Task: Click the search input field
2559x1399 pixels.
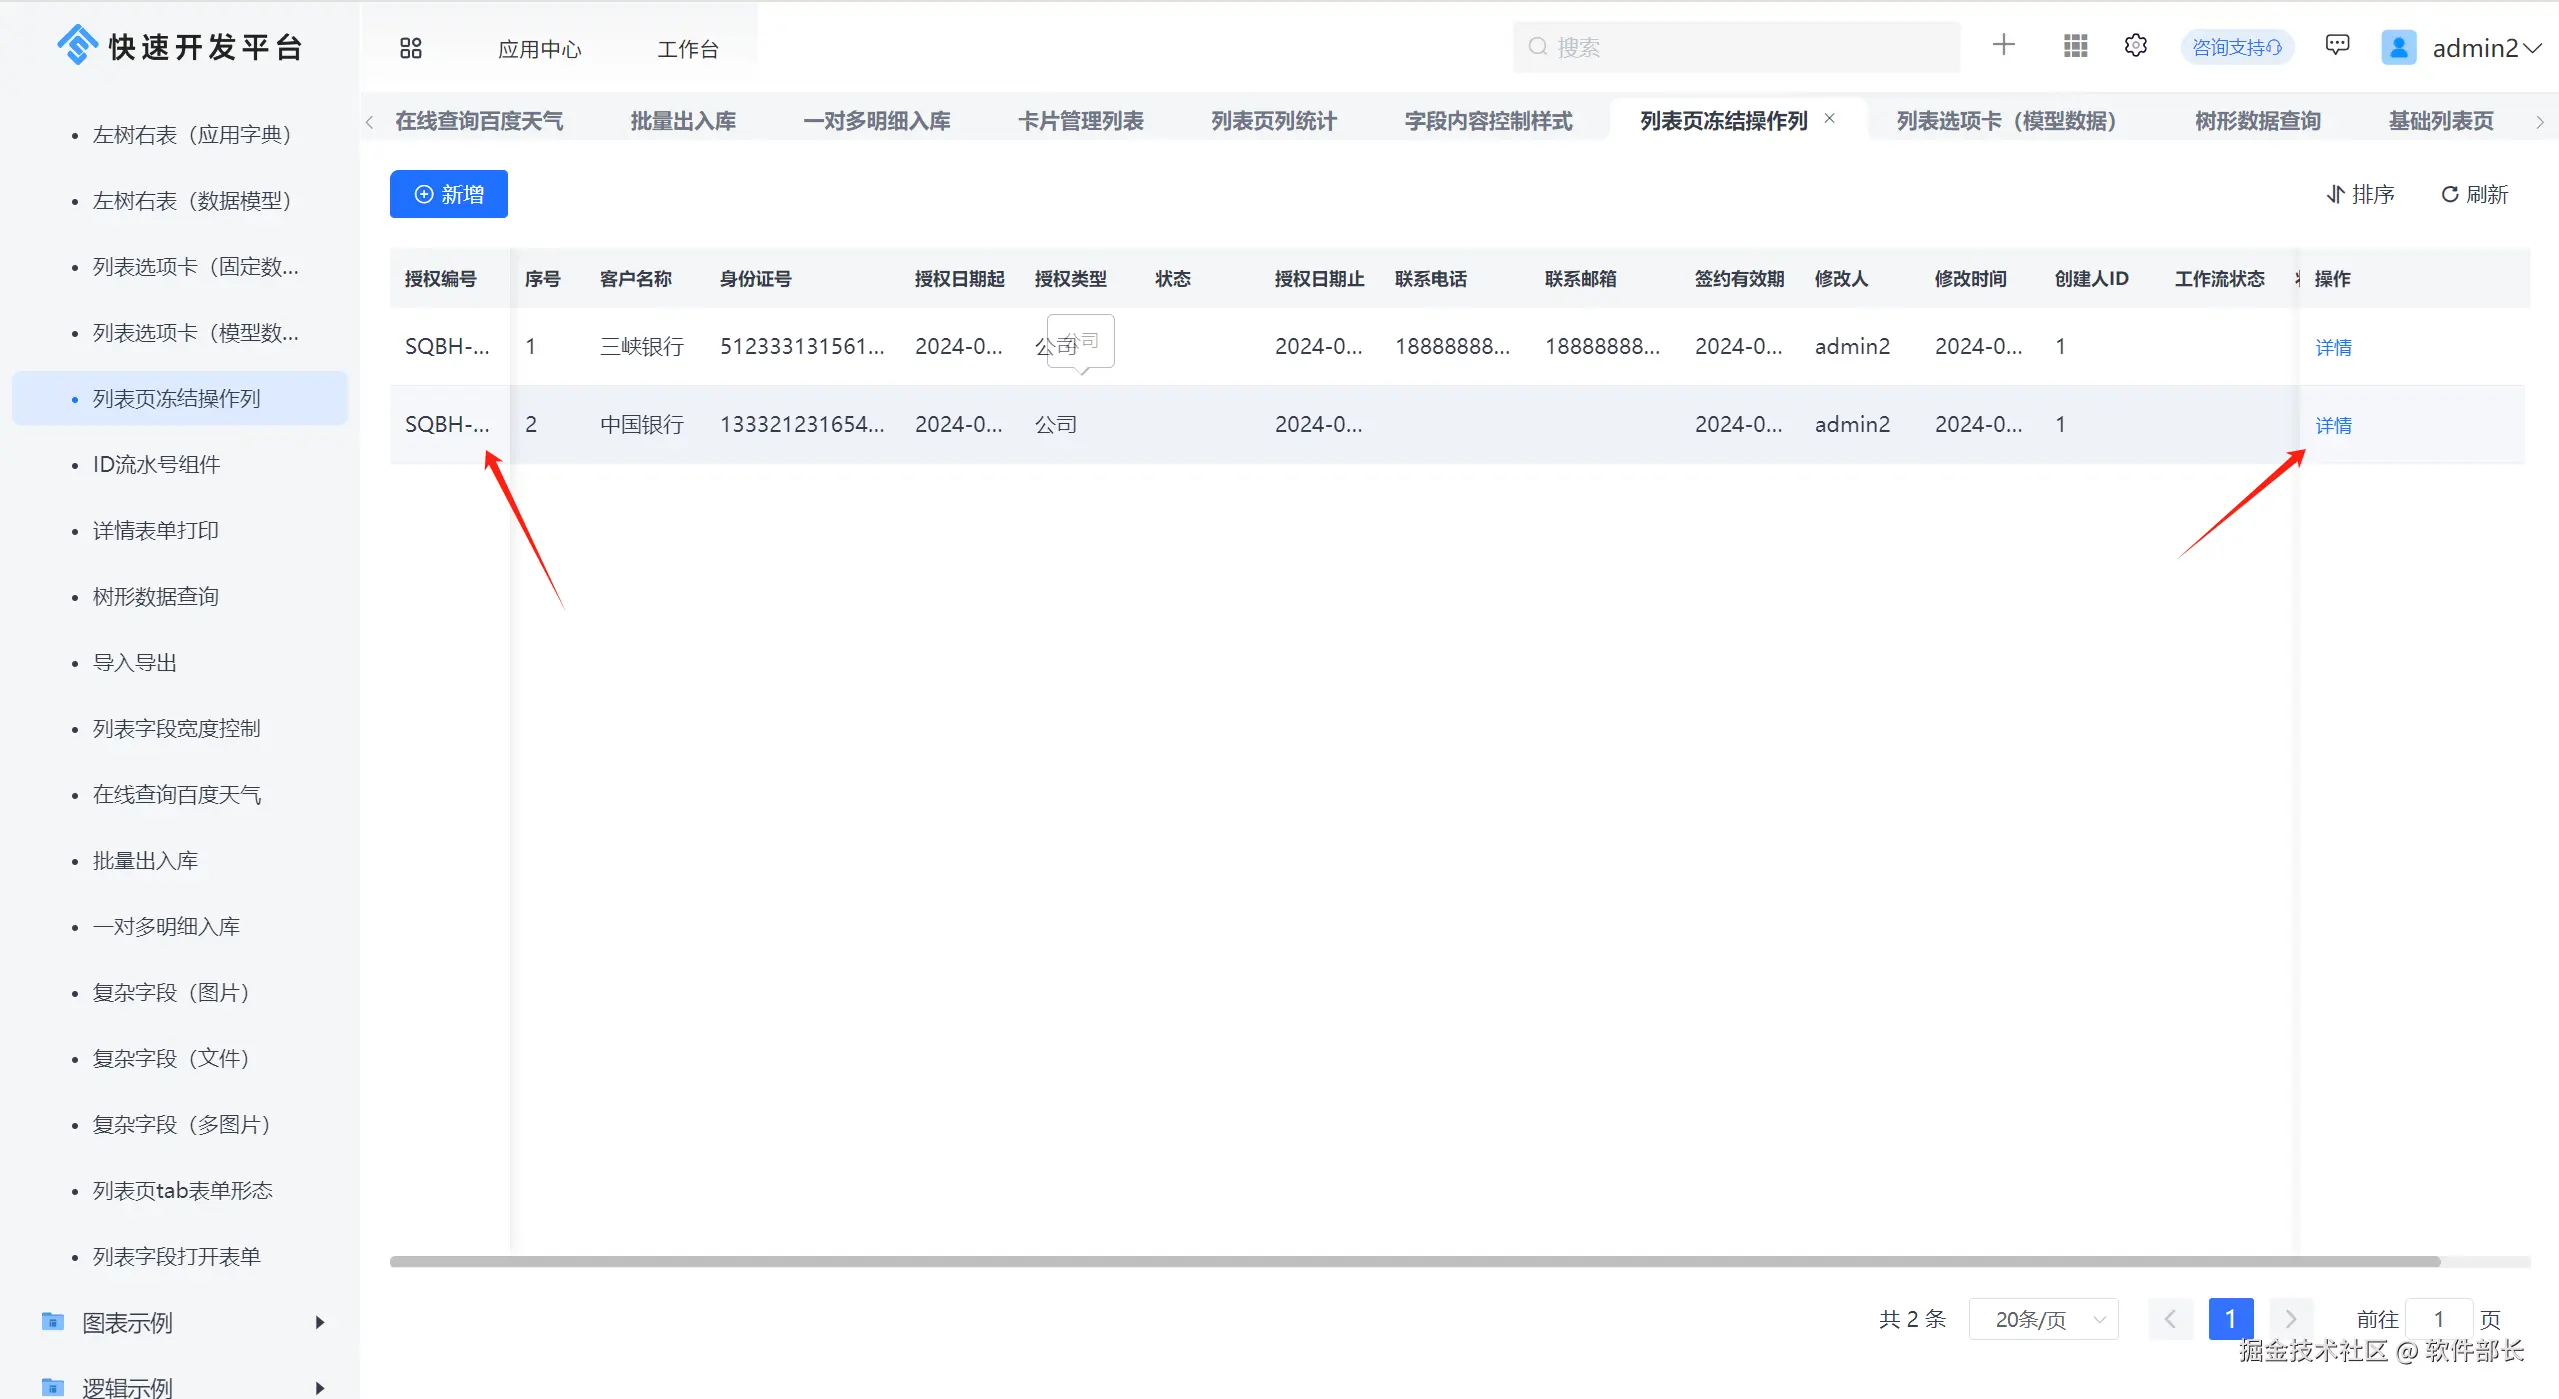Action: click(x=1736, y=47)
